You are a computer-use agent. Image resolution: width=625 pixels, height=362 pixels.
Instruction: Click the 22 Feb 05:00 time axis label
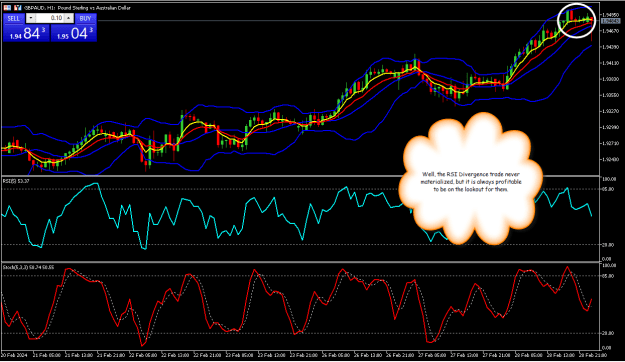[143, 355]
